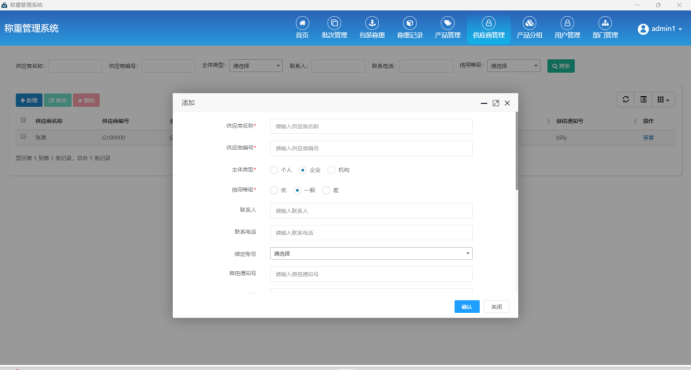Click the blue 新增 add button
This screenshot has height=371, width=692.
point(29,100)
